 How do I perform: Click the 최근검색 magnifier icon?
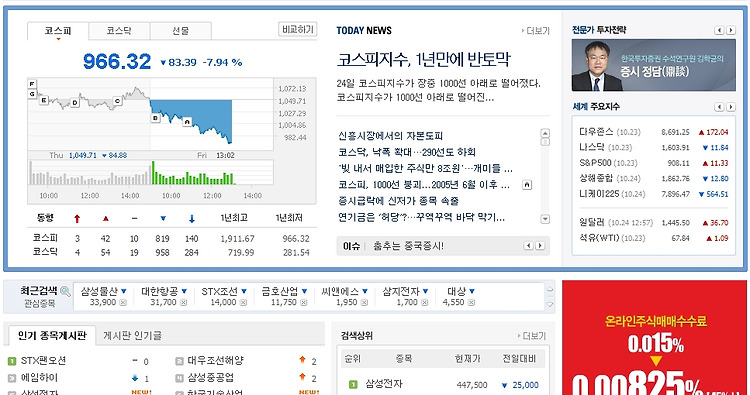[x=65, y=291]
